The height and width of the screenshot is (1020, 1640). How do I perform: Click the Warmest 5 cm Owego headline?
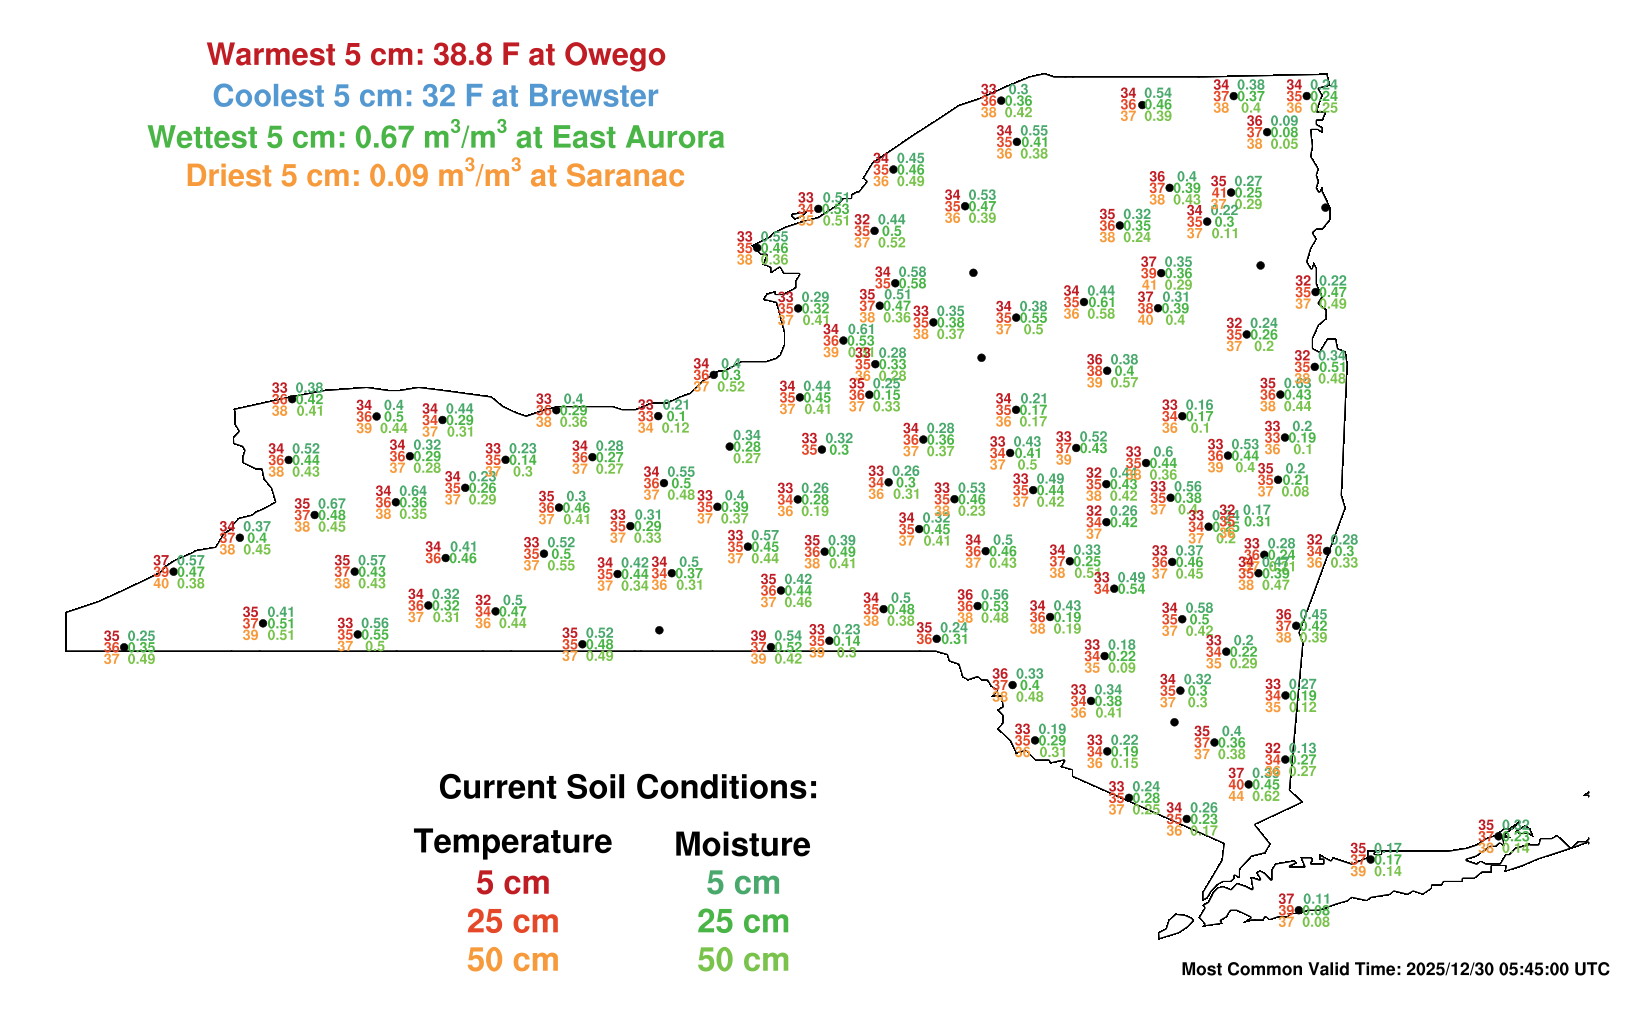[x=436, y=54]
